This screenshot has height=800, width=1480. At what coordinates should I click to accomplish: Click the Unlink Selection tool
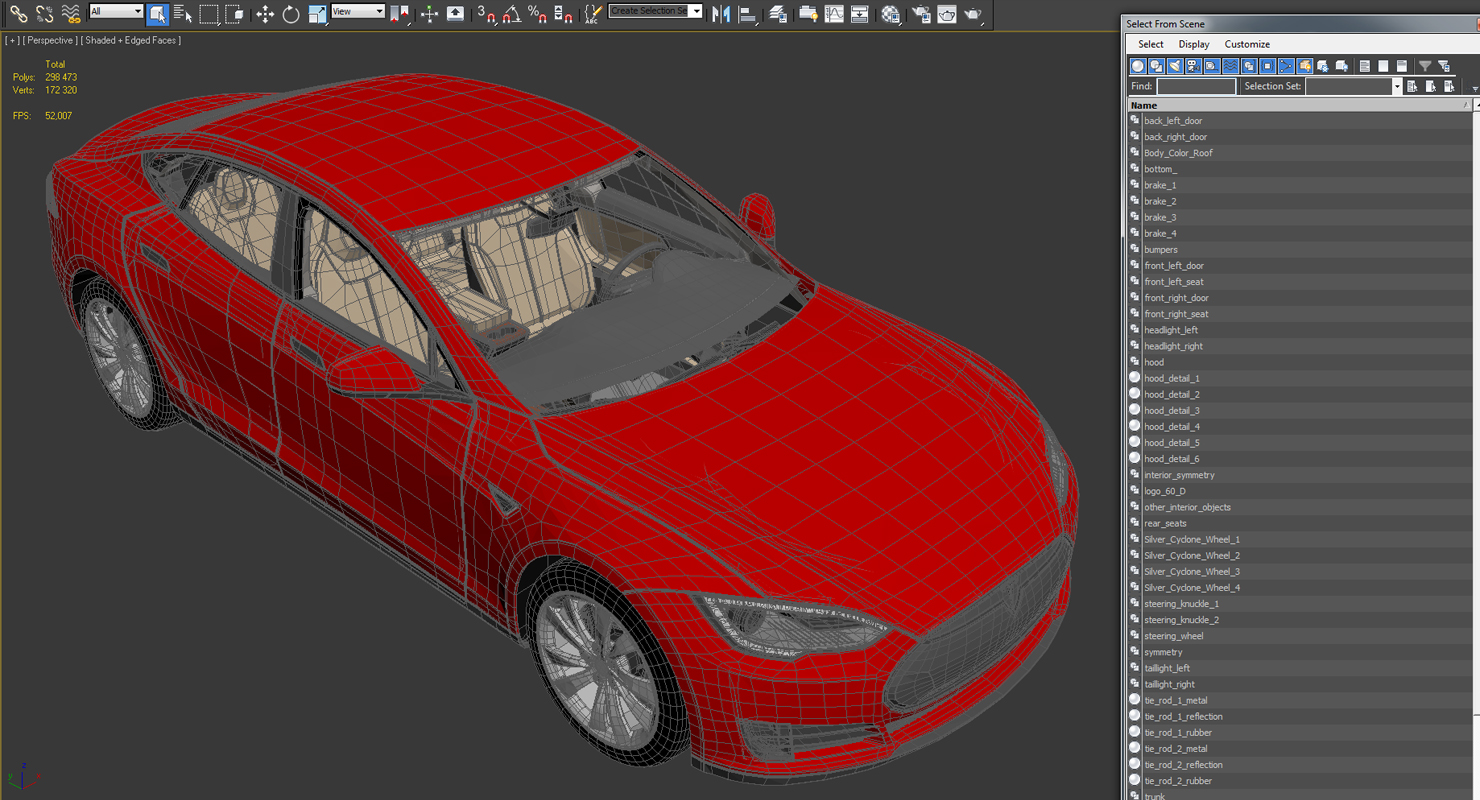tap(45, 14)
